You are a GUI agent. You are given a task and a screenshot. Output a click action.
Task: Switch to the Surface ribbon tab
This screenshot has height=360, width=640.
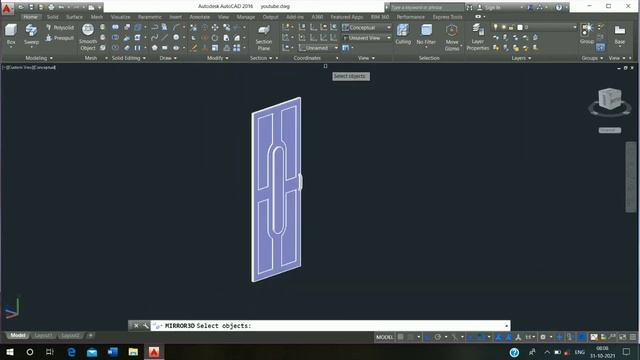pos(74,17)
